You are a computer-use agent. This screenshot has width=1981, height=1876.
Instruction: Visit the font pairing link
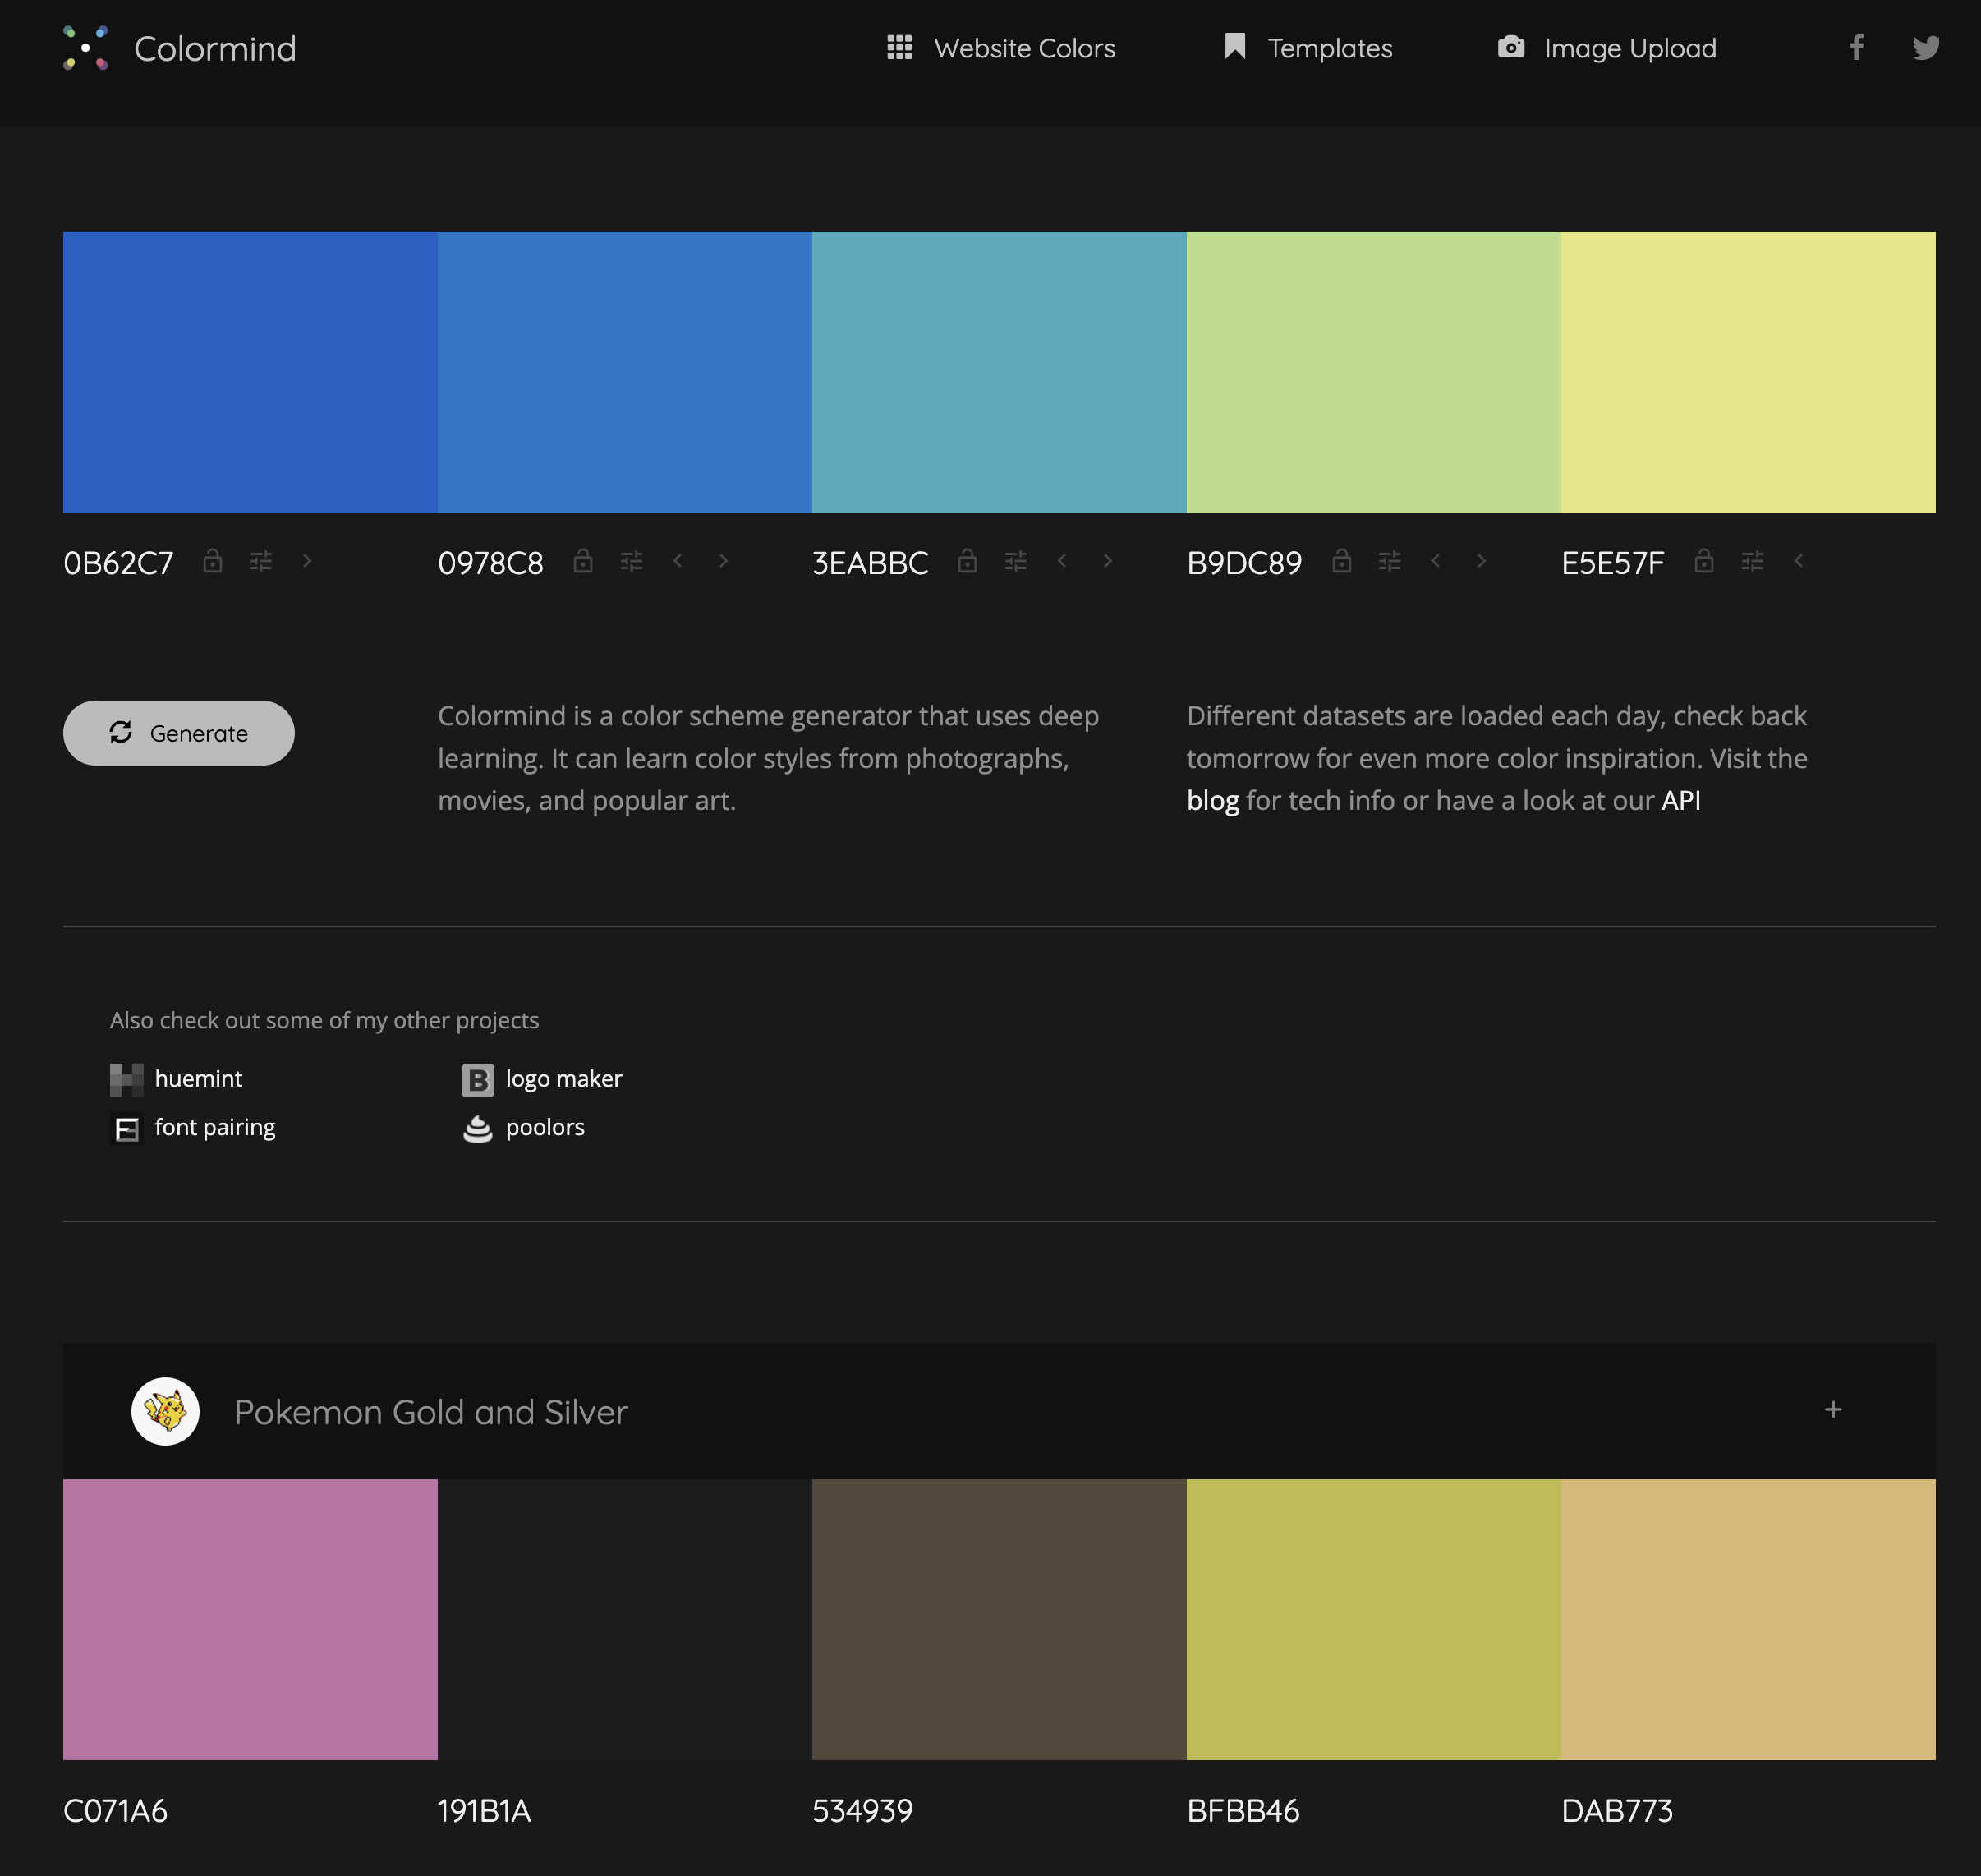coord(215,1128)
